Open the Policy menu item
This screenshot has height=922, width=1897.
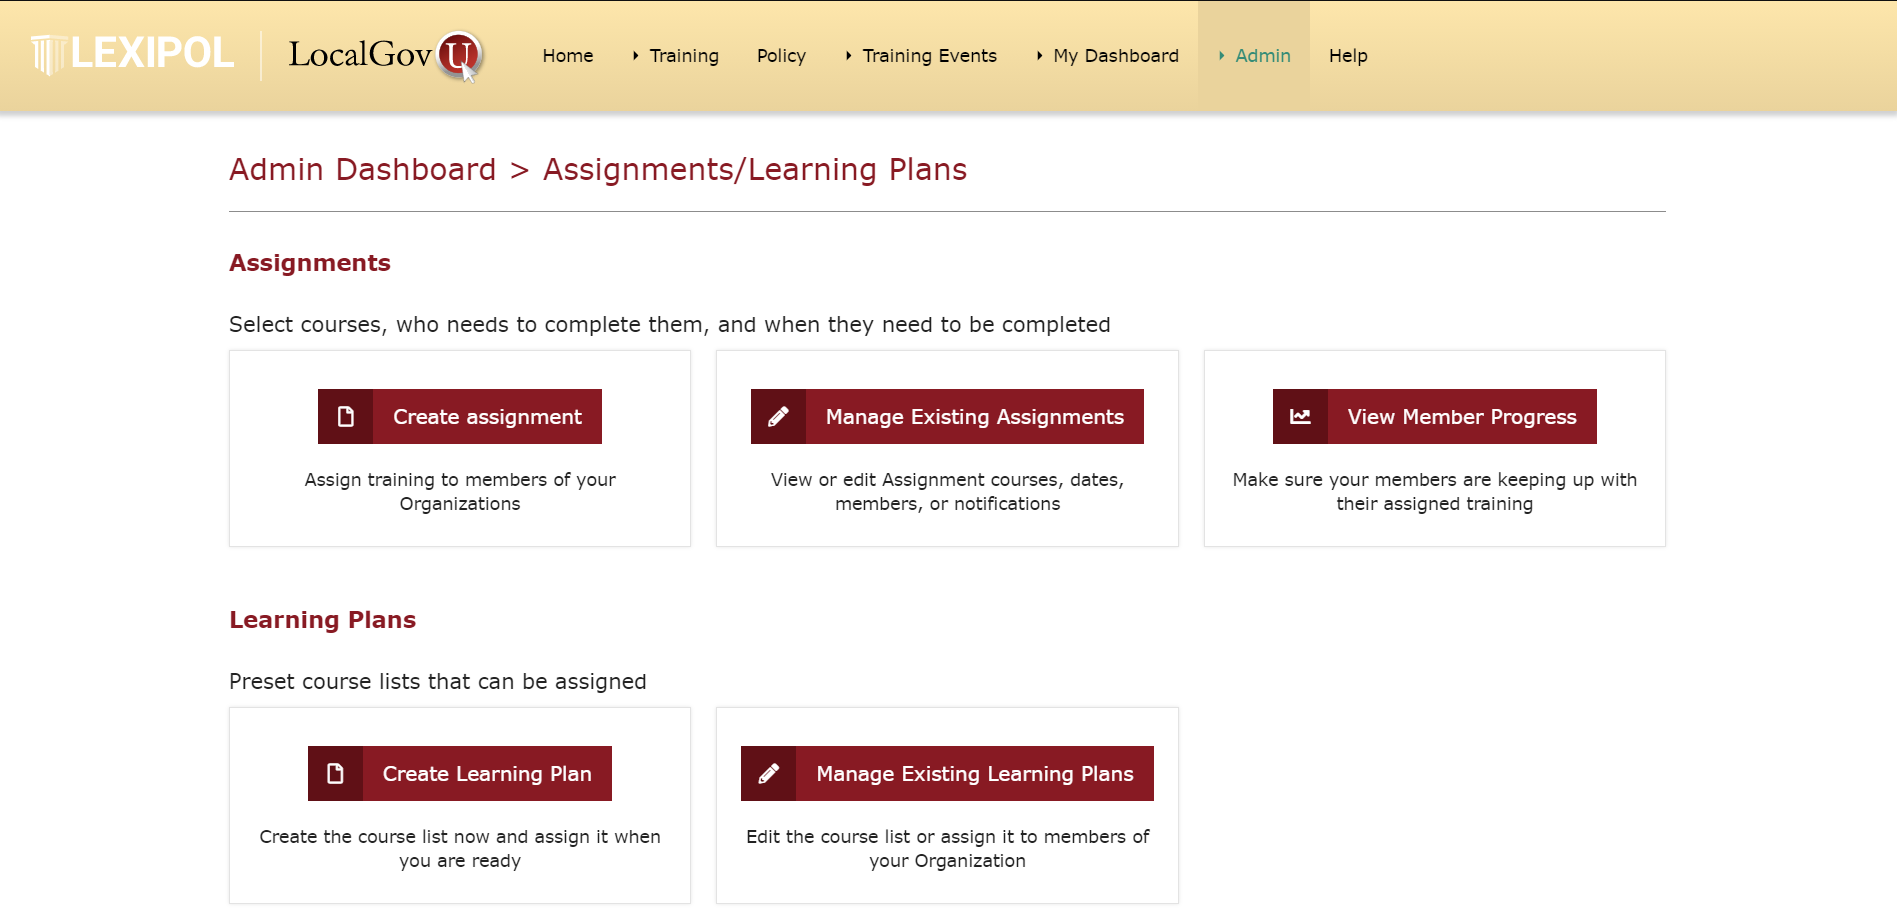point(781,56)
